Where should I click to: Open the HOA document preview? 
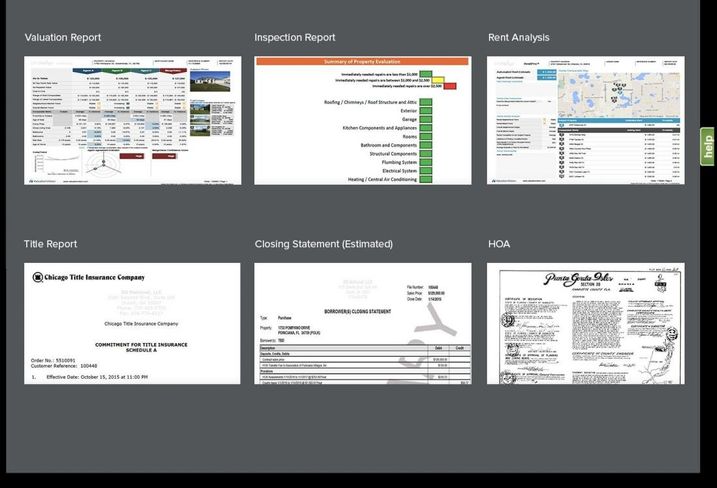585,323
